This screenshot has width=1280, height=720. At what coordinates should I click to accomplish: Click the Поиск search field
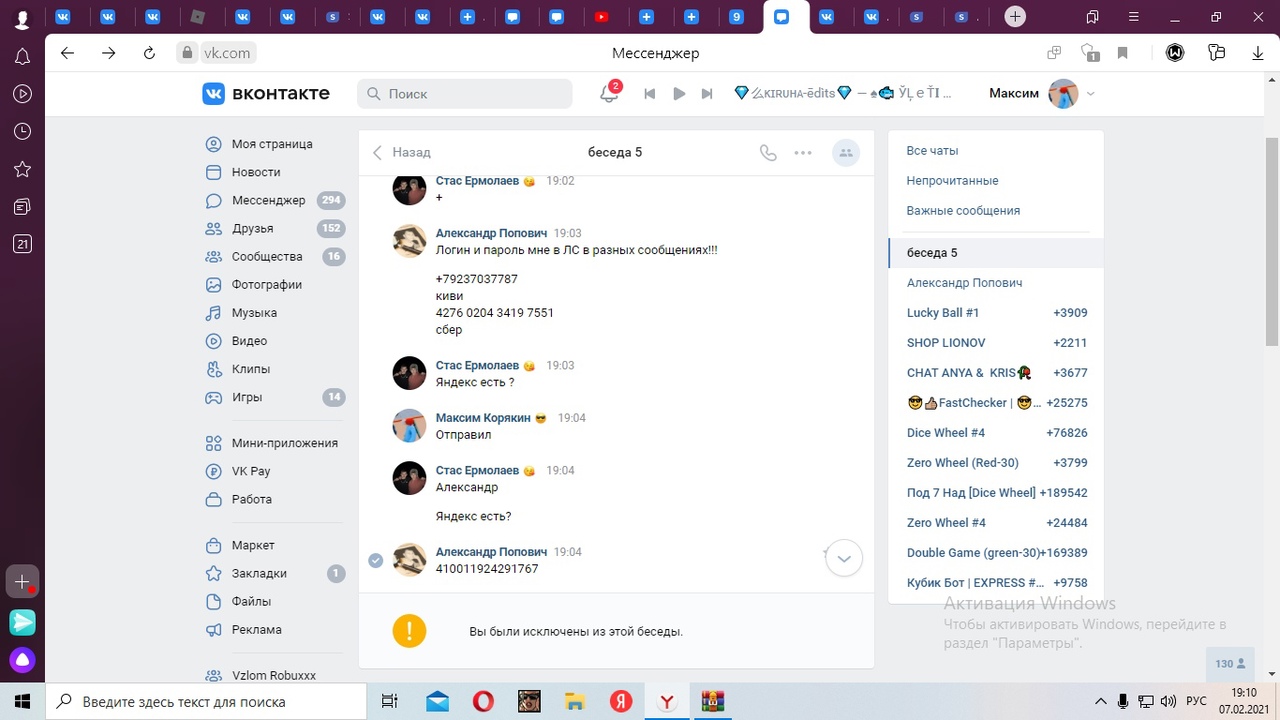tap(465, 94)
